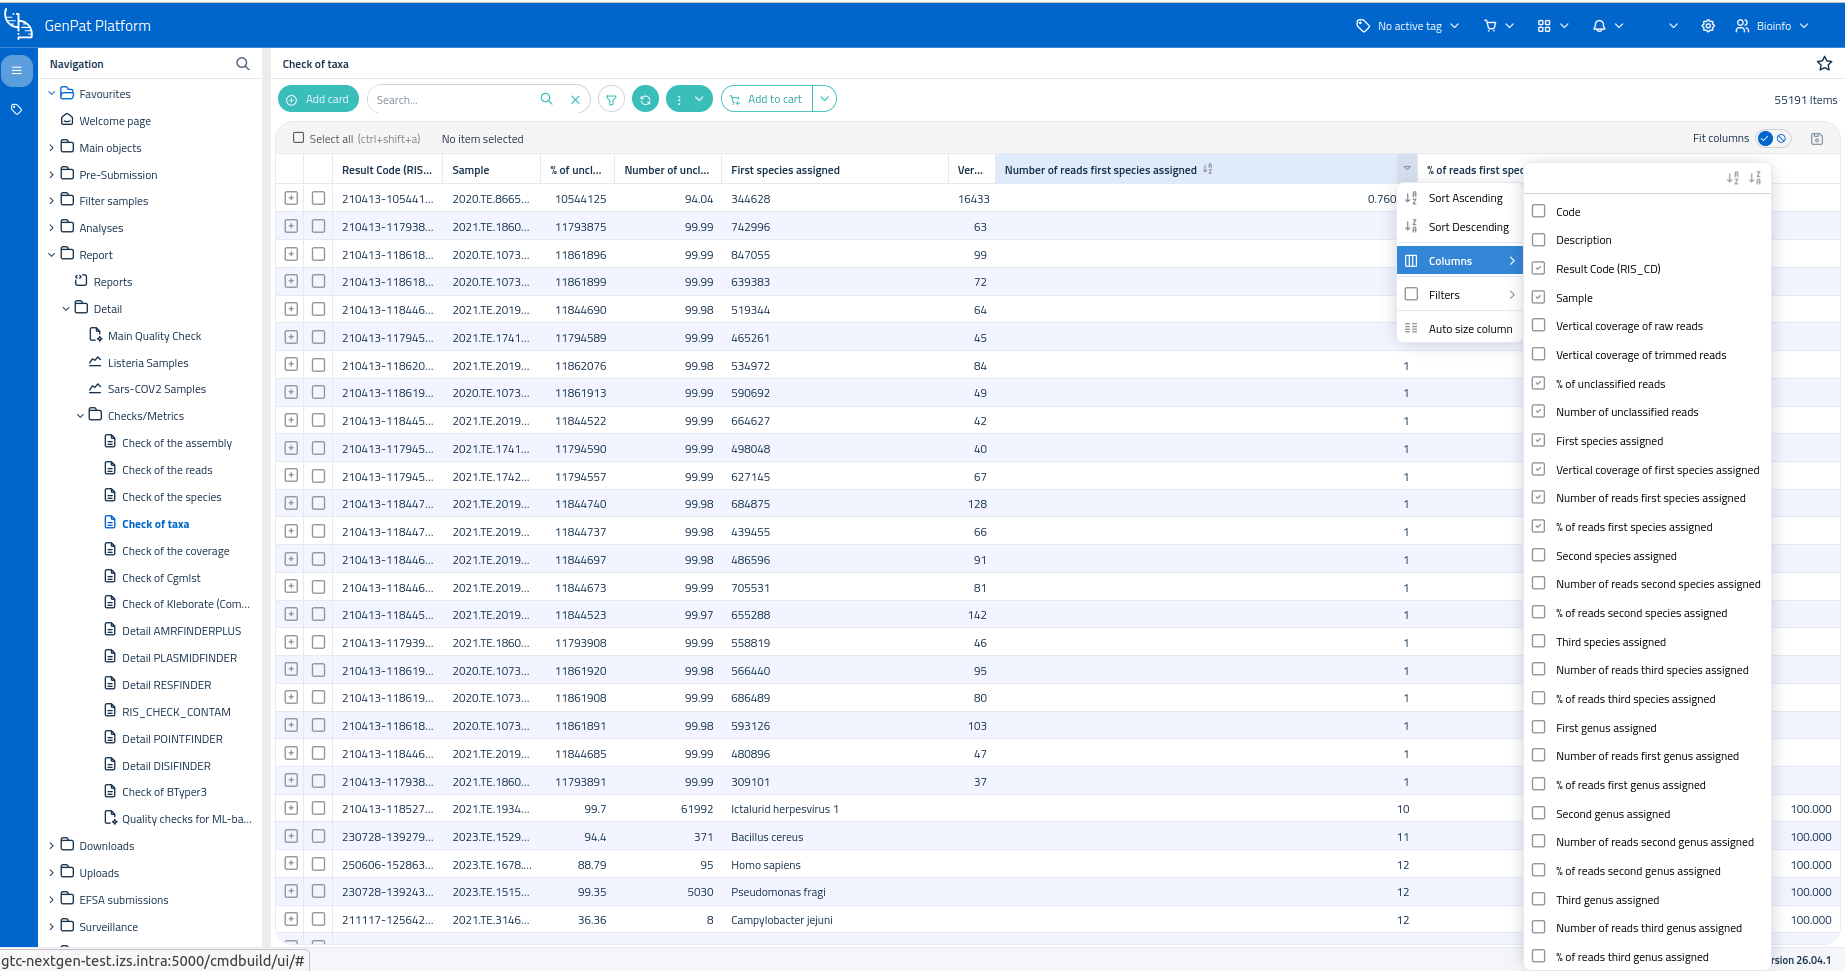Tick the Select all checkbox
This screenshot has height=971, width=1845.
click(298, 138)
